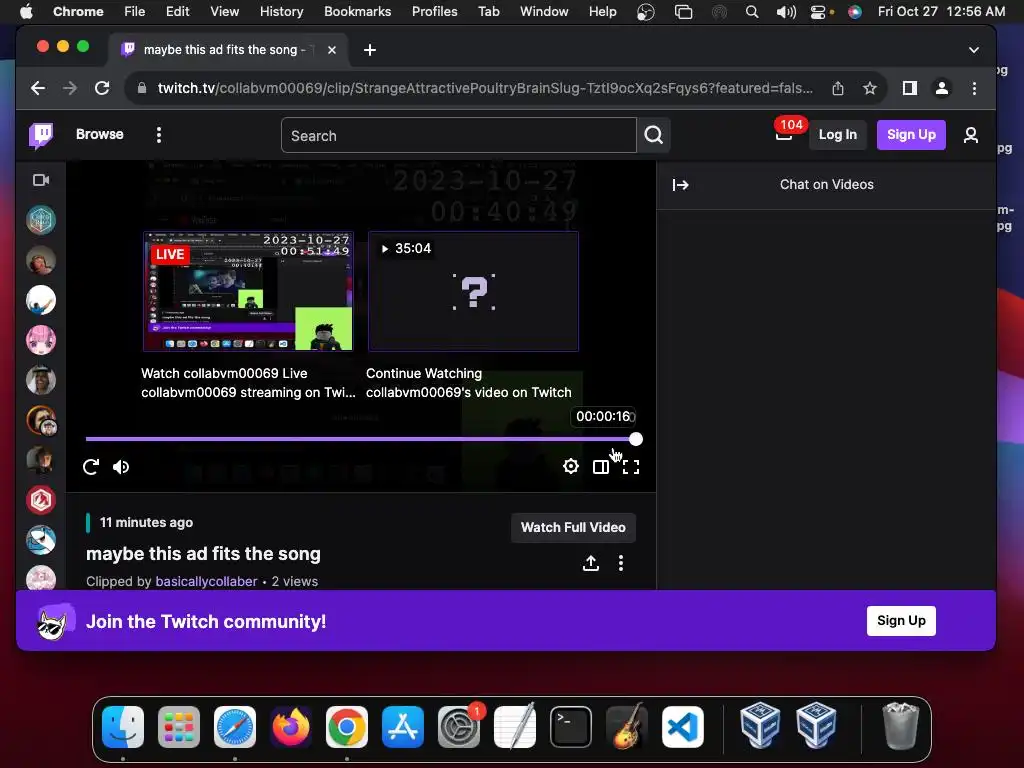1024x768 pixels.
Task: Open the basicallycollaber clipper link
Action: tap(206, 581)
